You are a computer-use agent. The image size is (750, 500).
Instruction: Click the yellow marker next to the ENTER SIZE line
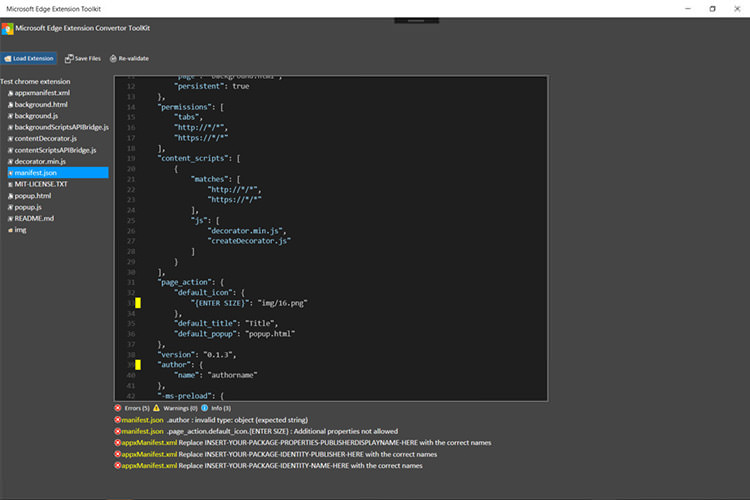point(138,303)
